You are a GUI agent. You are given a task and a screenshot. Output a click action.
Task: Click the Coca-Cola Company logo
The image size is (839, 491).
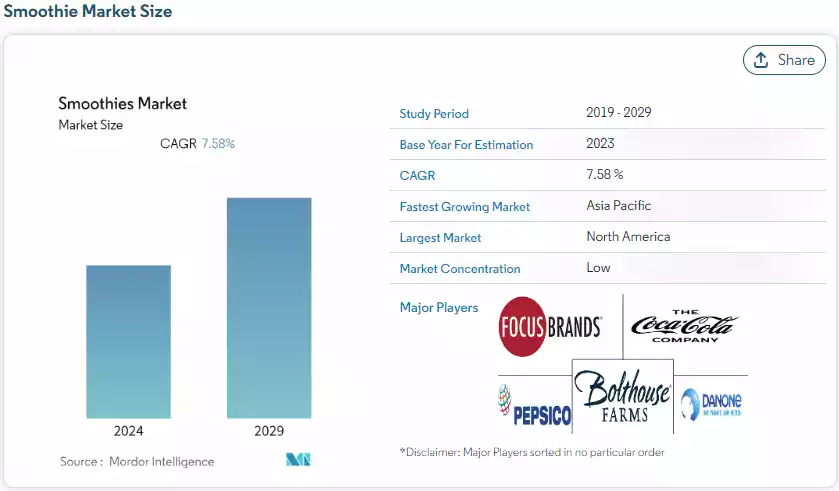[684, 326]
